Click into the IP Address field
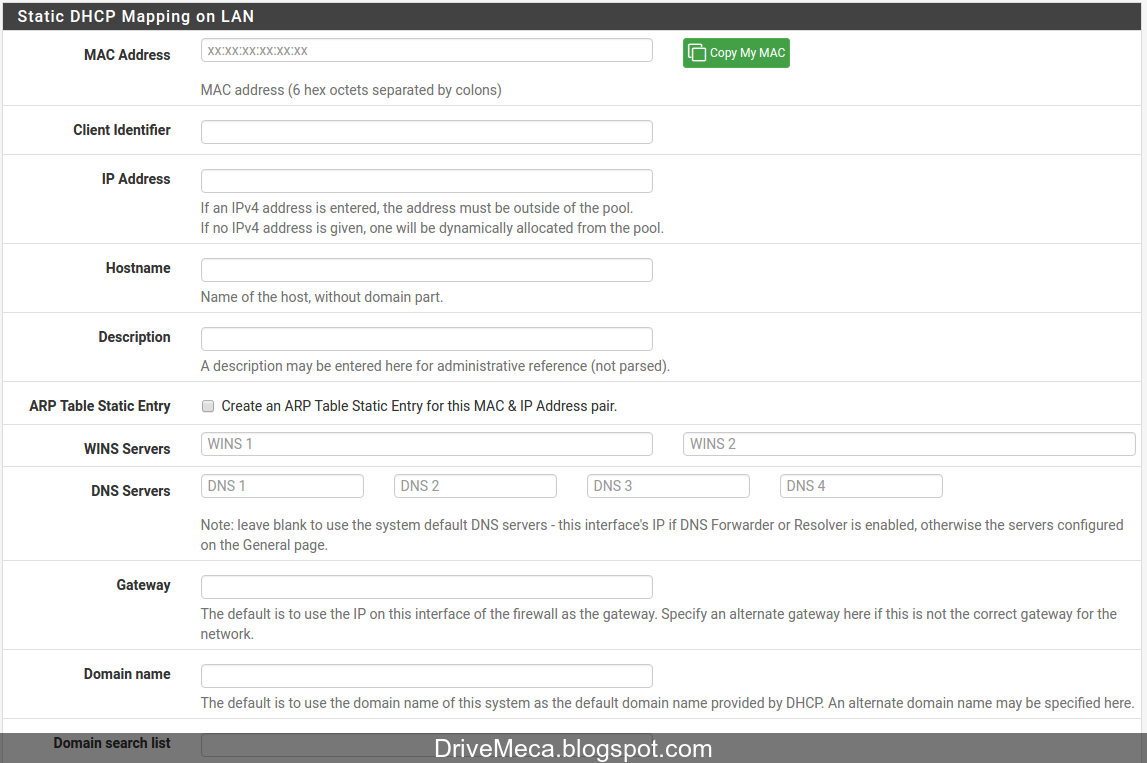The width and height of the screenshot is (1147, 763). (426, 181)
